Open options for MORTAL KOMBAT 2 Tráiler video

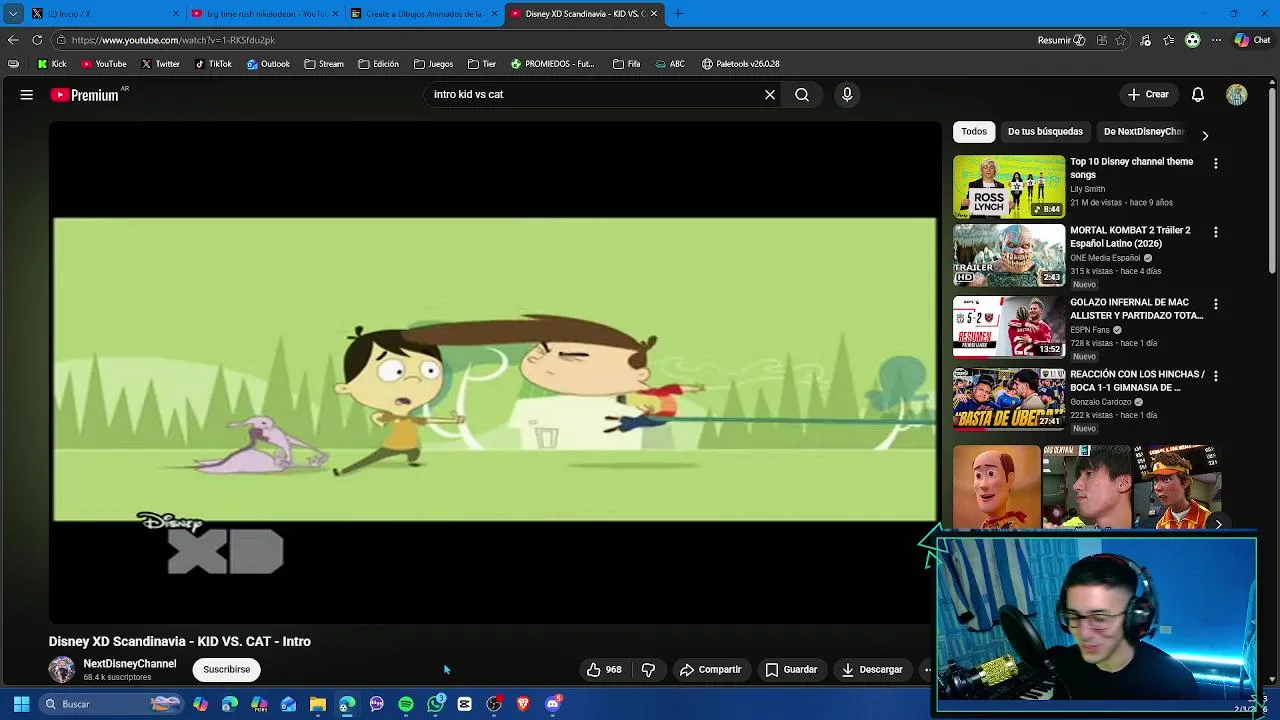(x=1216, y=232)
